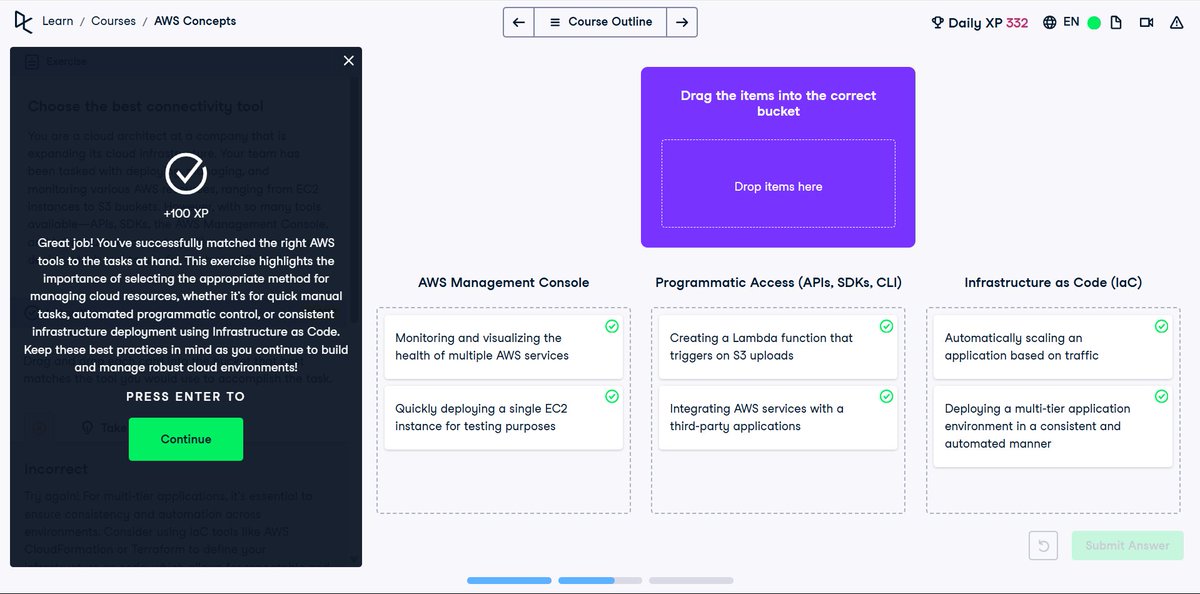Image resolution: width=1200 pixels, height=594 pixels.
Task: Select 'Automatically scaling an application' card
Action: pyautogui.click(x=1053, y=347)
